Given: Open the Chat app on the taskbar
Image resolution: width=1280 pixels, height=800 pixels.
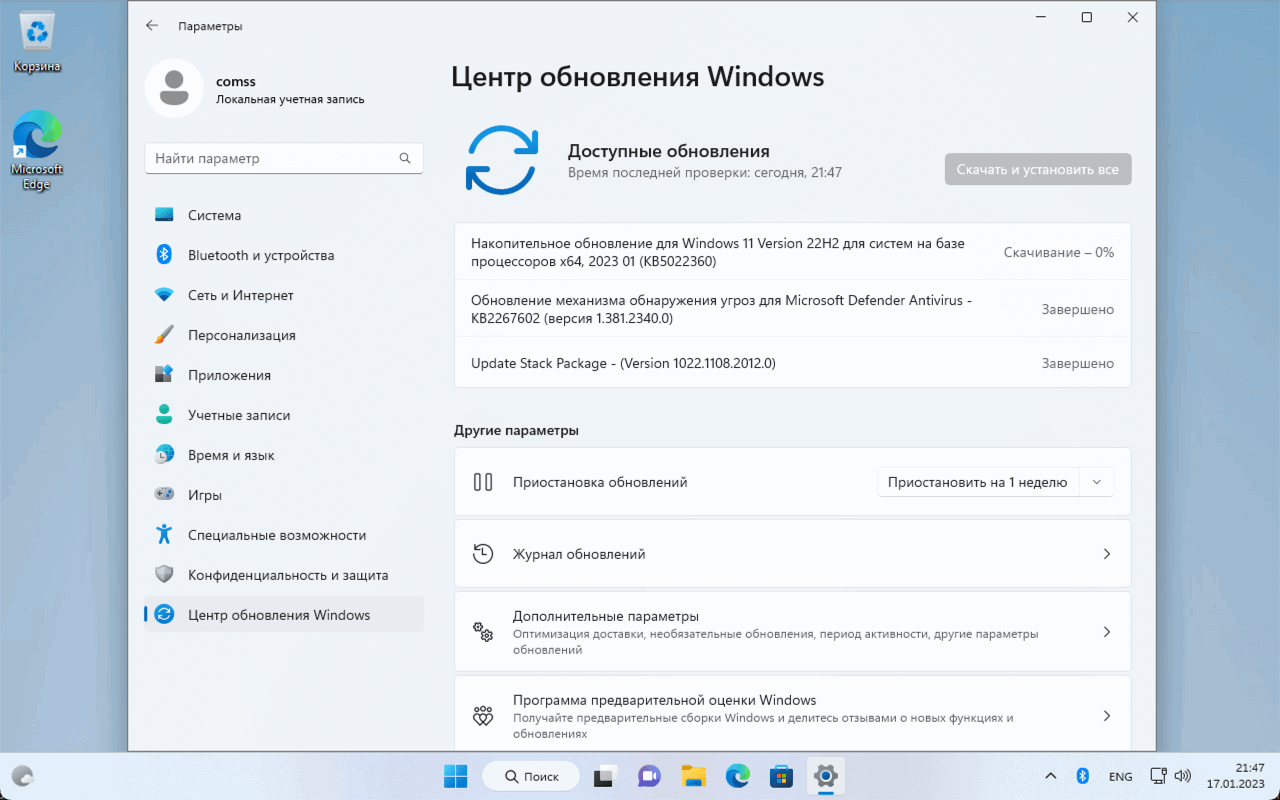Looking at the screenshot, I should pyautogui.click(x=649, y=776).
